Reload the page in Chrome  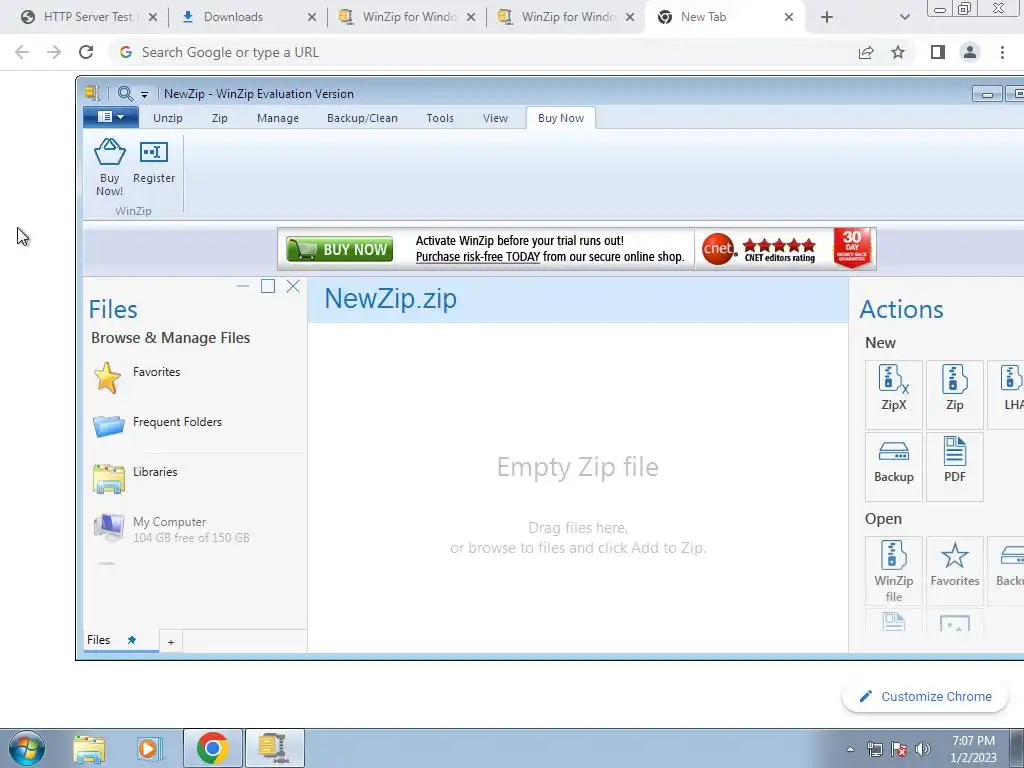coord(86,52)
